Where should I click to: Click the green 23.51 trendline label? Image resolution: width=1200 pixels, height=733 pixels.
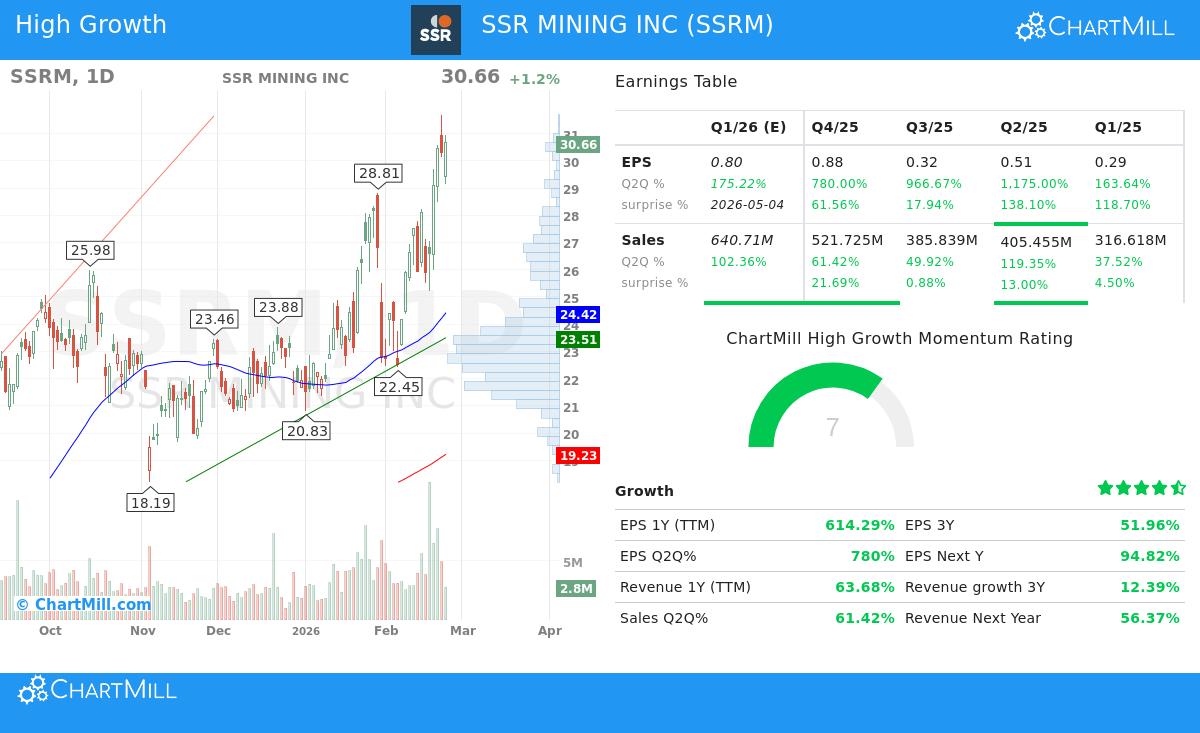(576, 339)
